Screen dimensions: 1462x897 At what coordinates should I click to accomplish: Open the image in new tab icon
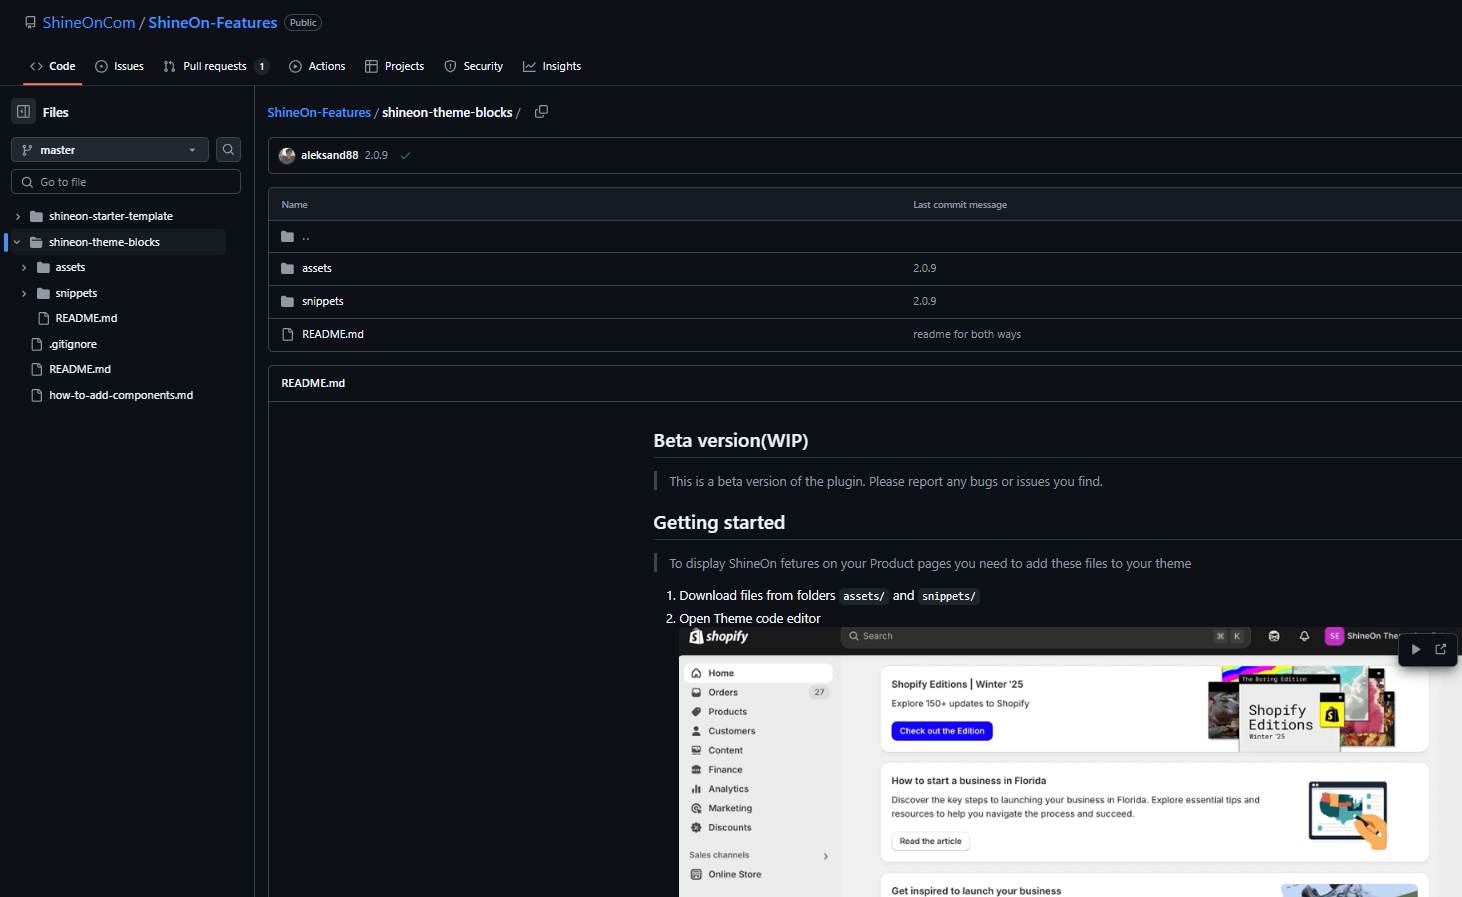tap(1441, 649)
